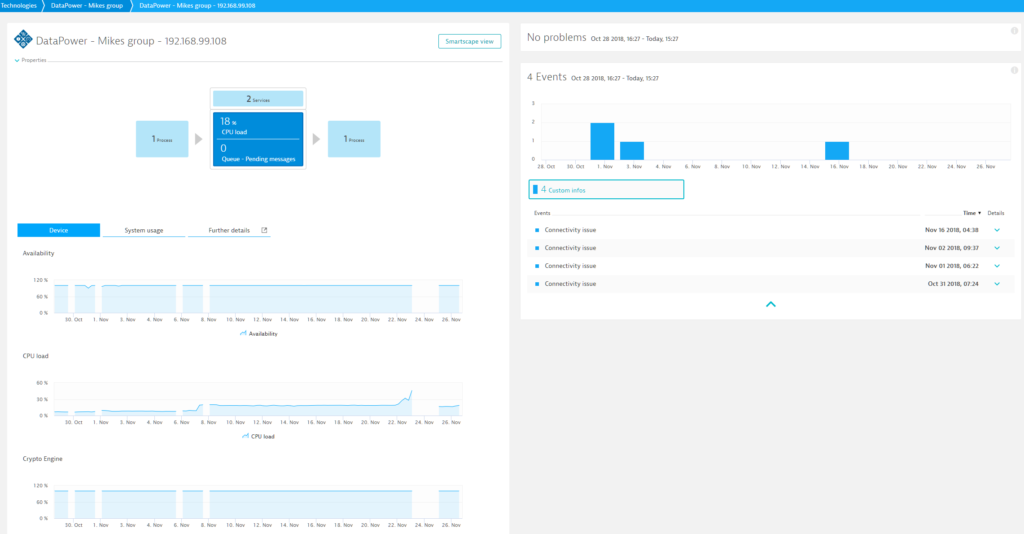1024x534 pixels.
Task: Switch to System usage tab
Action: [x=144, y=230]
